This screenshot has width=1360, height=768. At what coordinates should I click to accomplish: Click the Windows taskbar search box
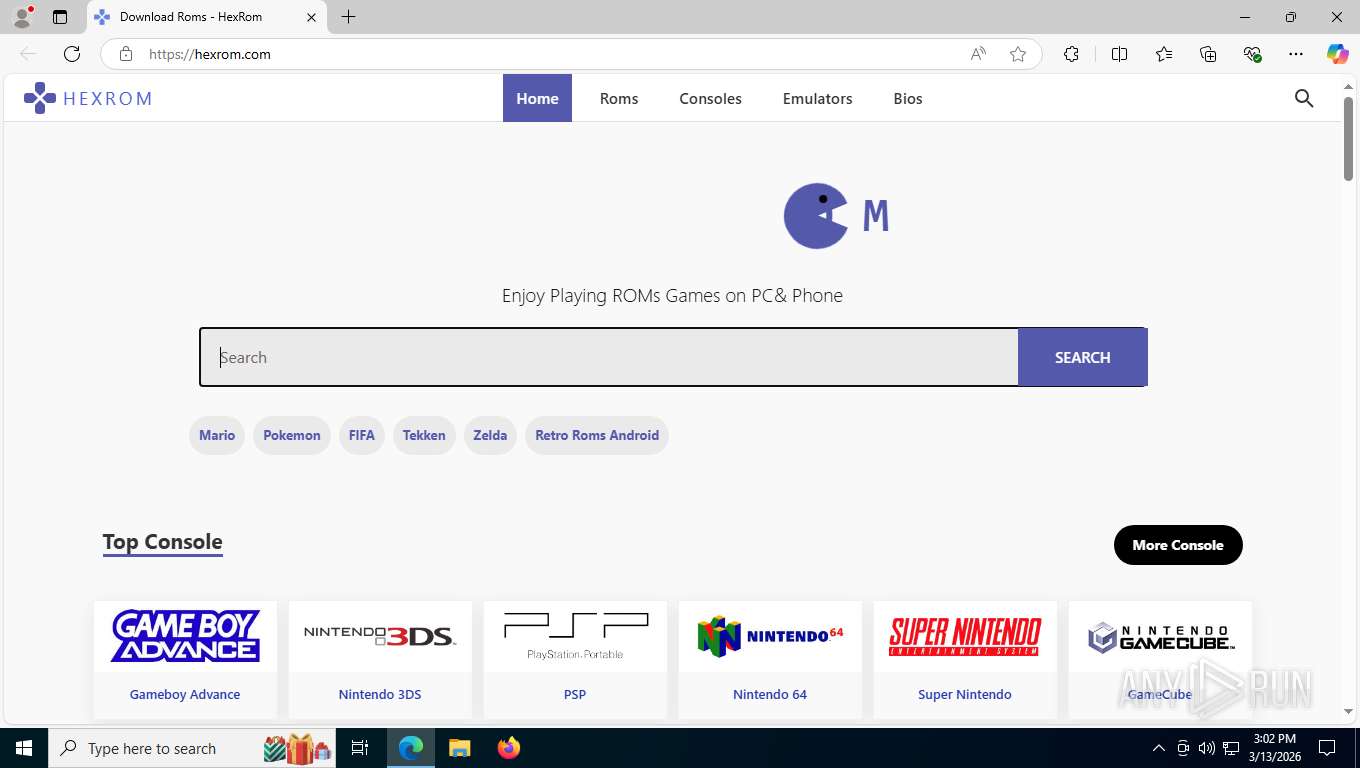(x=193, y=748)
